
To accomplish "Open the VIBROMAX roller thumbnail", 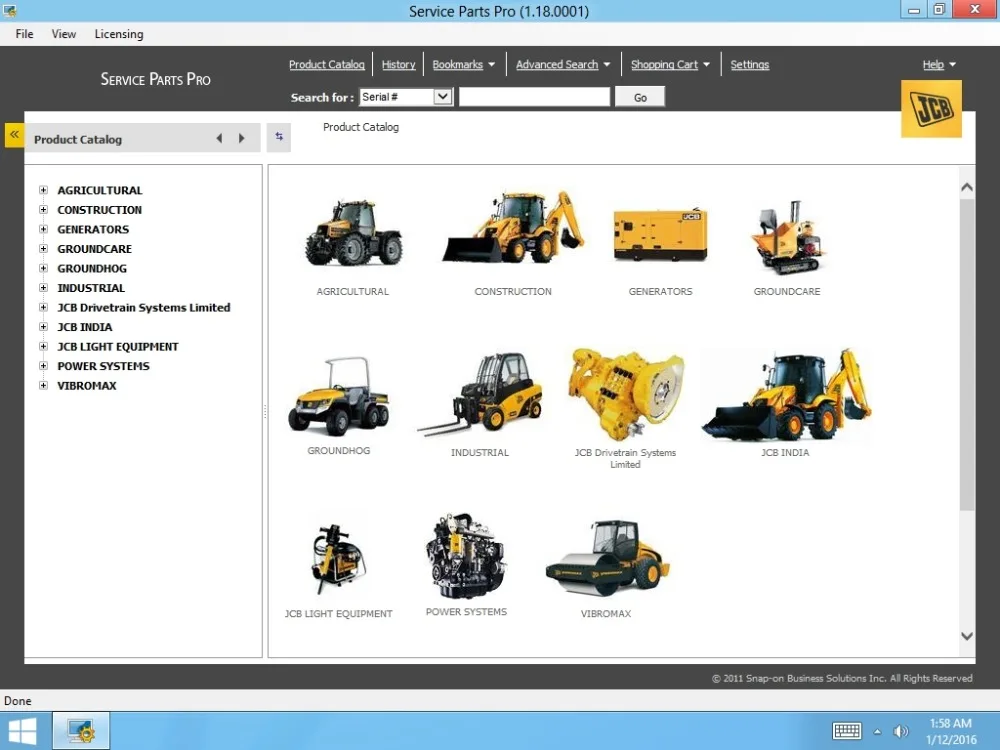I will [607, 558].
